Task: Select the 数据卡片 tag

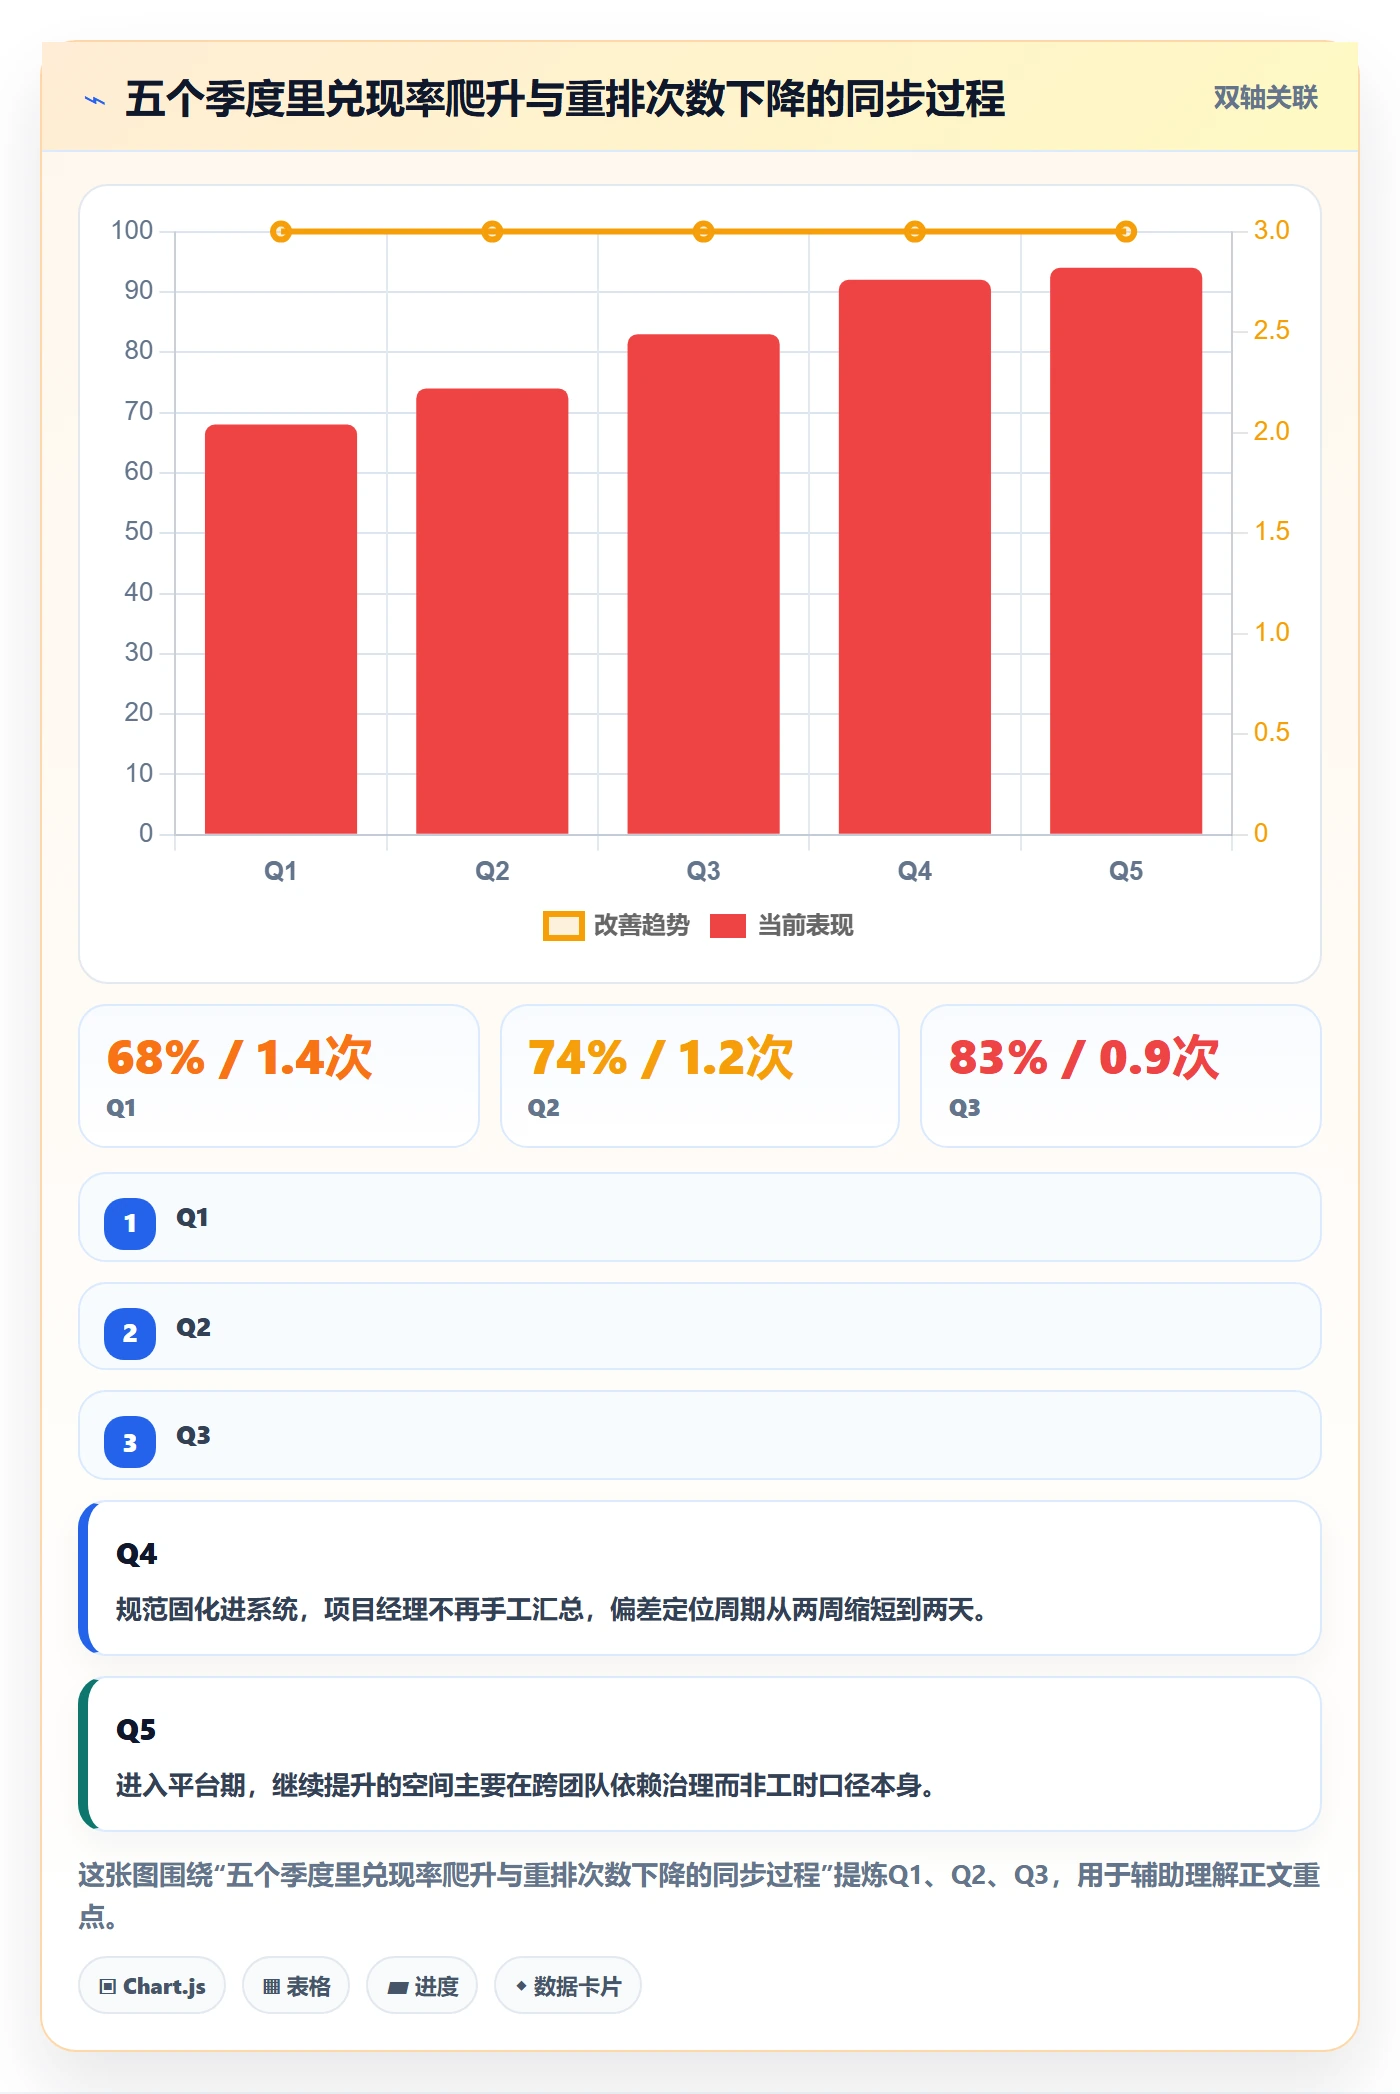Action: (x=568, y=1986)
